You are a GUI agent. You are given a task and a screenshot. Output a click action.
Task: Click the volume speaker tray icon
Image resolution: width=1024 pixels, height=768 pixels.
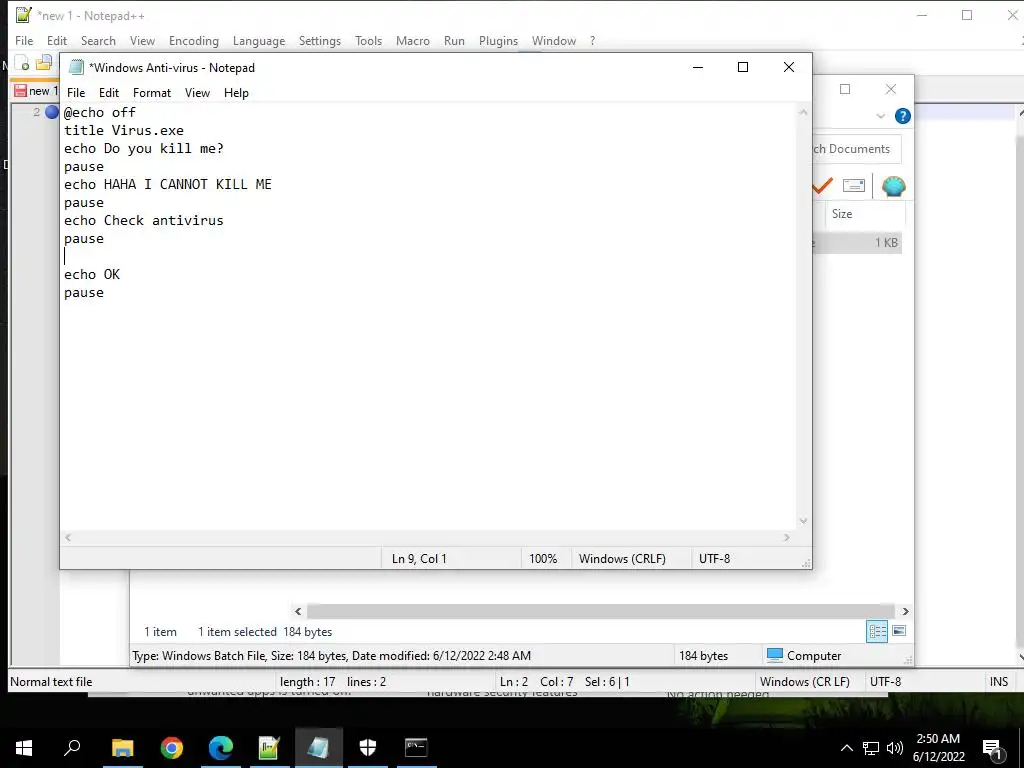tap(895, 748)
